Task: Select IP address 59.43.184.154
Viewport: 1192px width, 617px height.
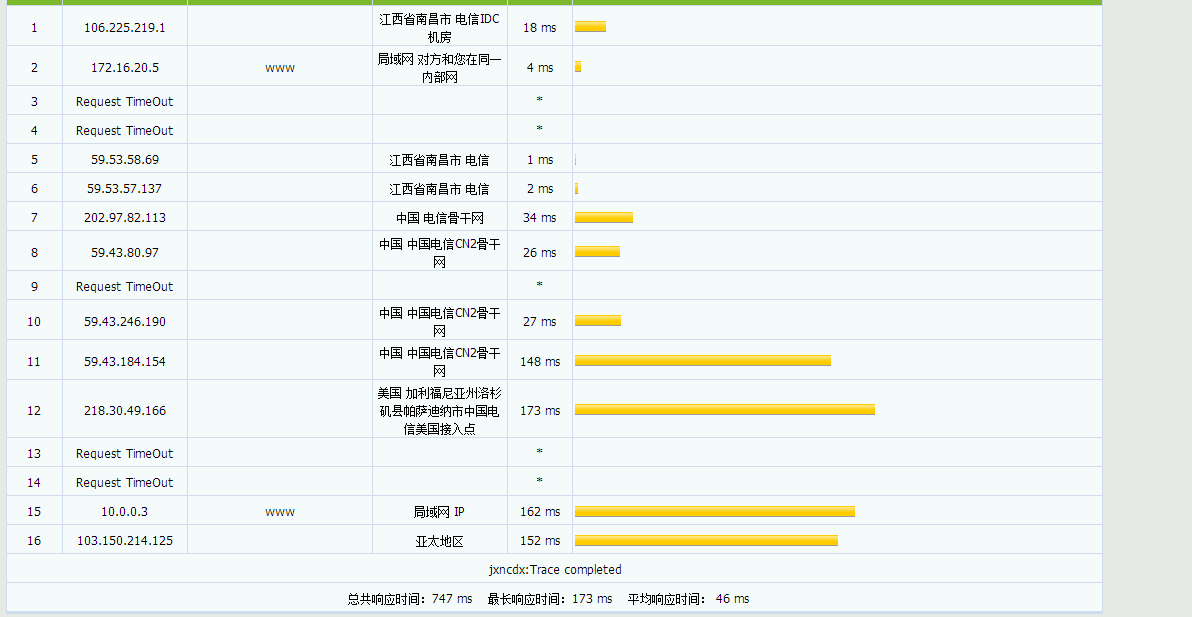Action: point(125,362)
